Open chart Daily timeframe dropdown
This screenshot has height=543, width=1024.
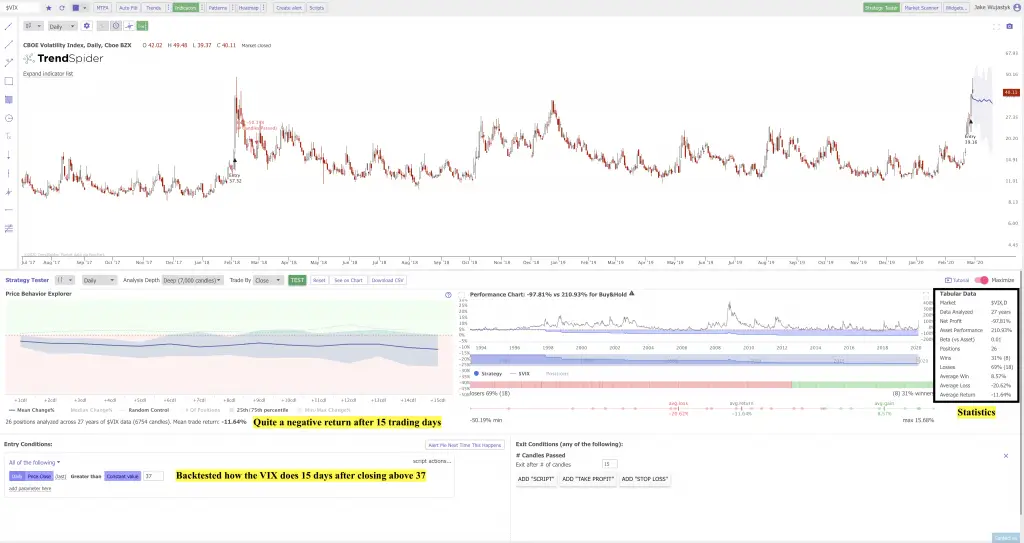point(61,26)
